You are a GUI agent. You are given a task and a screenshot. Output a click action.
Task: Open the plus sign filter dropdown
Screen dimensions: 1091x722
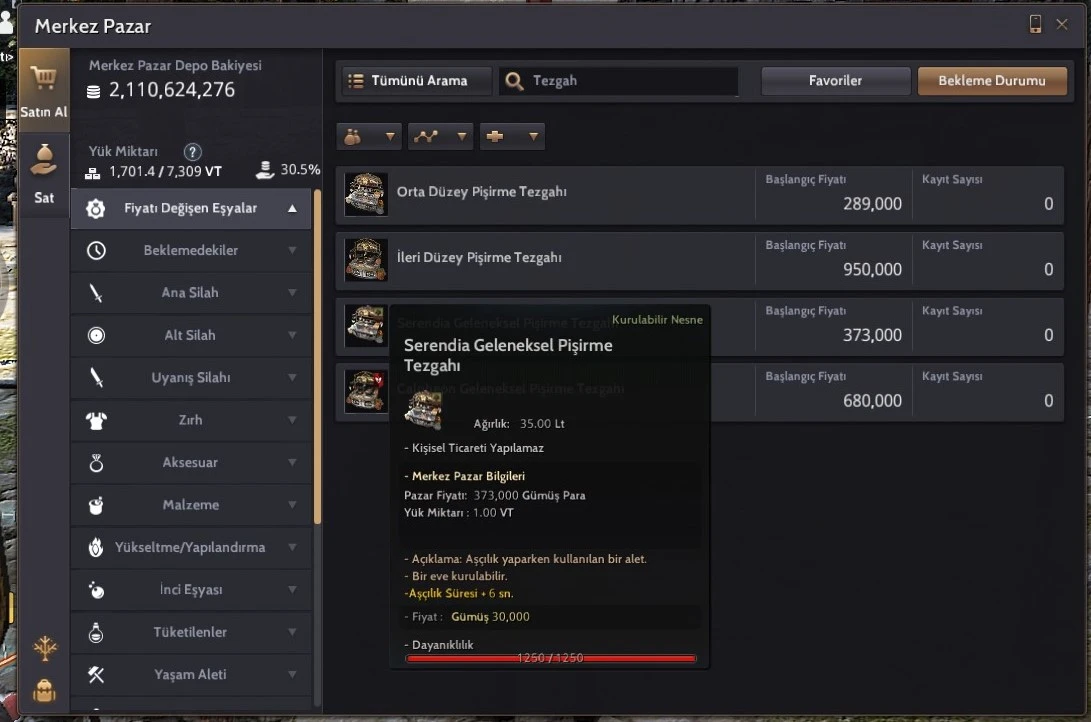point(512,136)
